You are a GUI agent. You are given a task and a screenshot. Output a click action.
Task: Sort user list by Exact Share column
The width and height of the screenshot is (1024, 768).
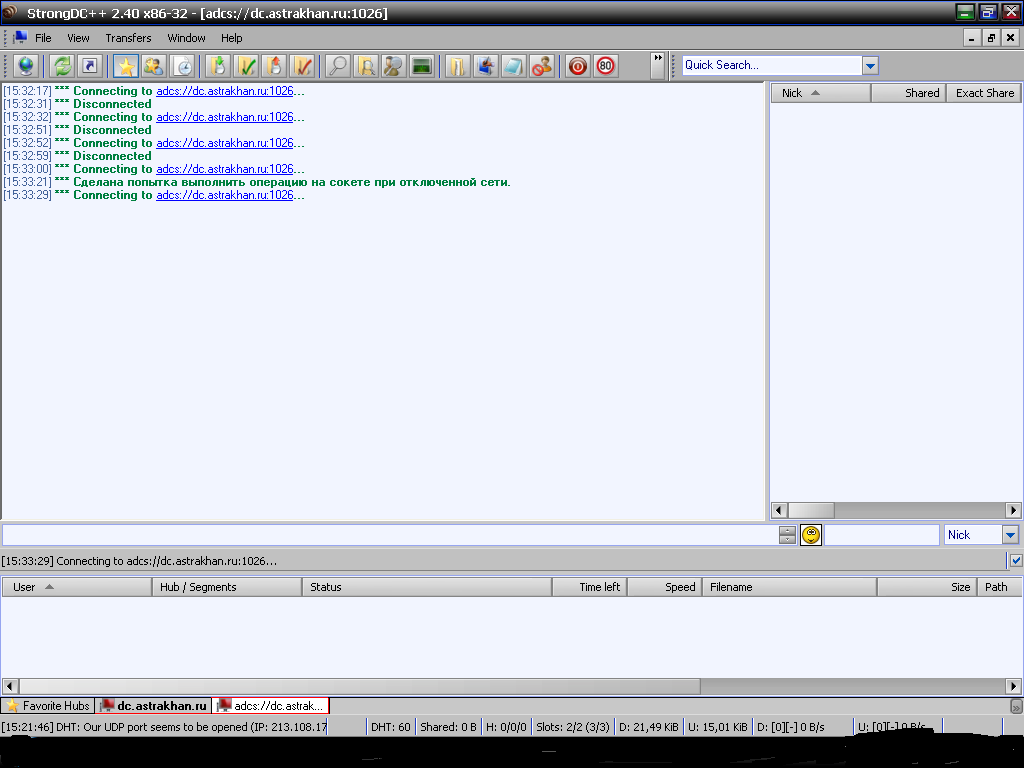(x=984, y=93)
